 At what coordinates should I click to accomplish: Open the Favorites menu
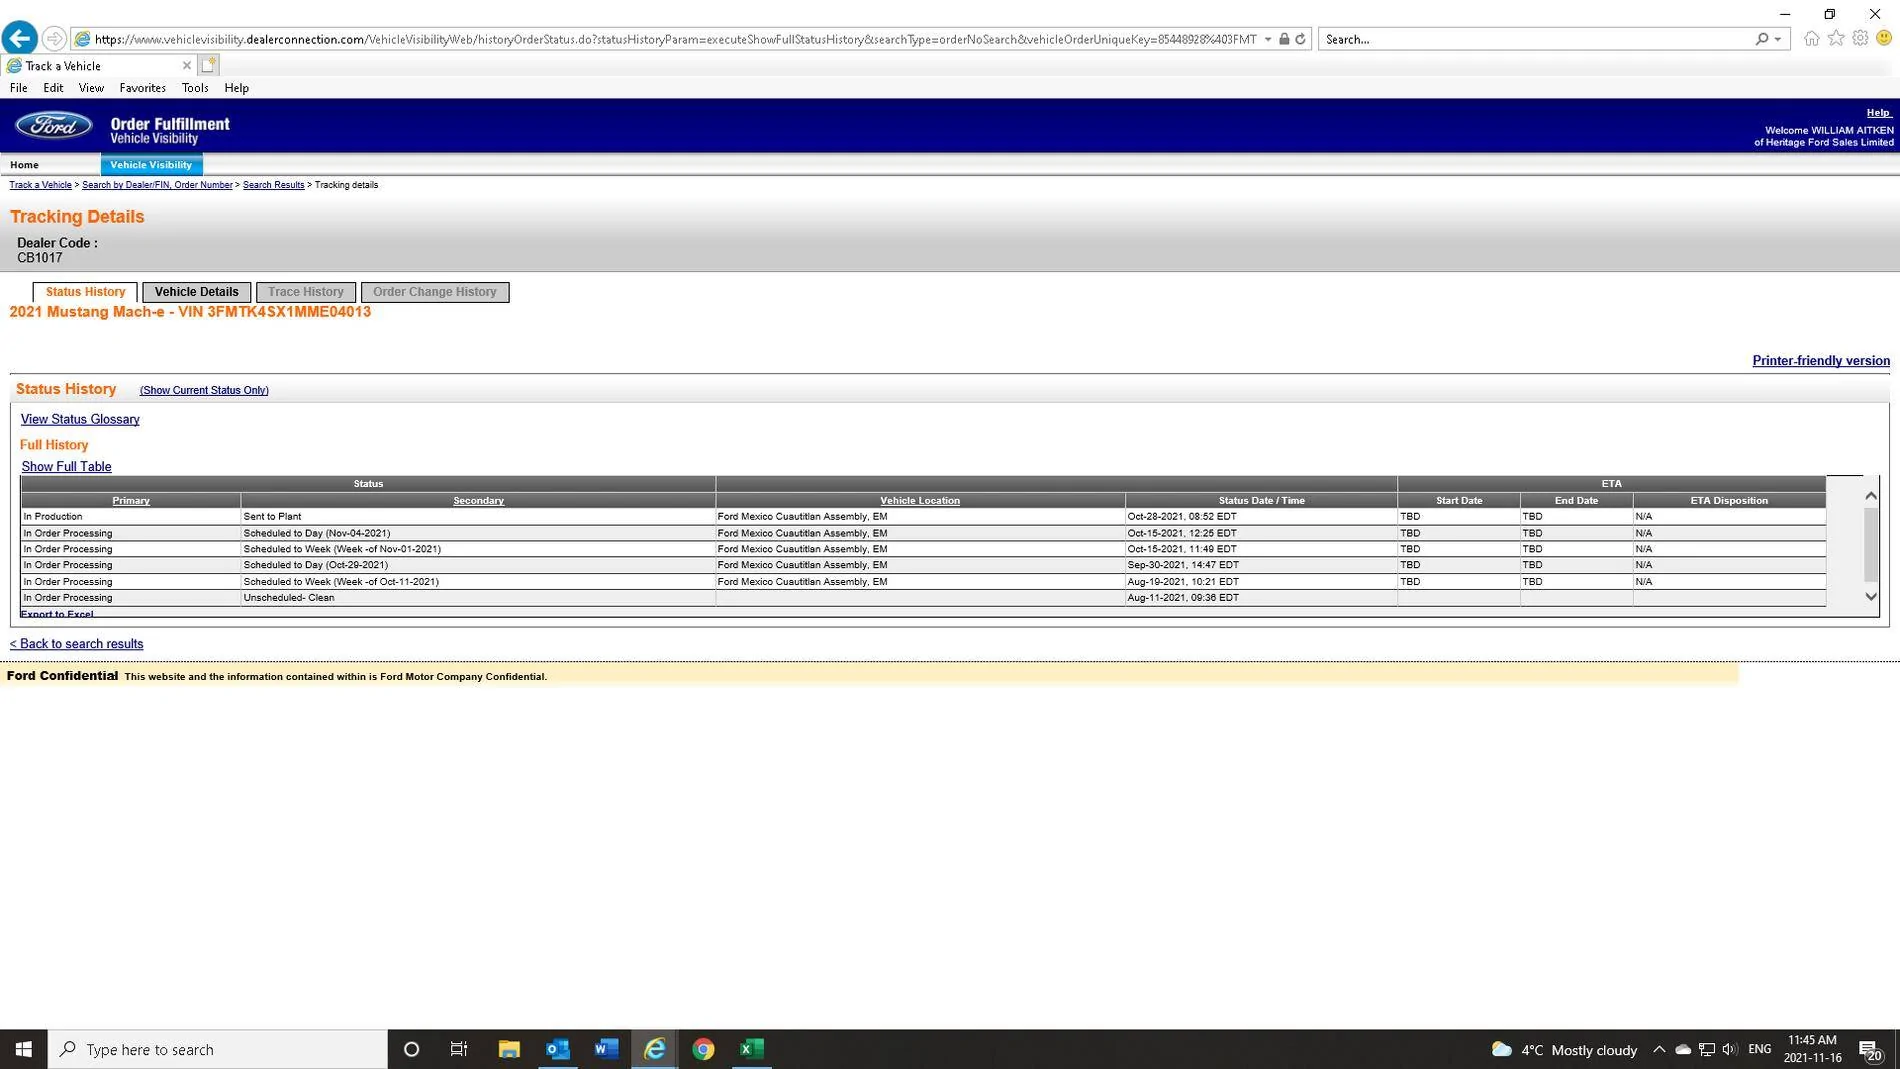click(142, 88)
